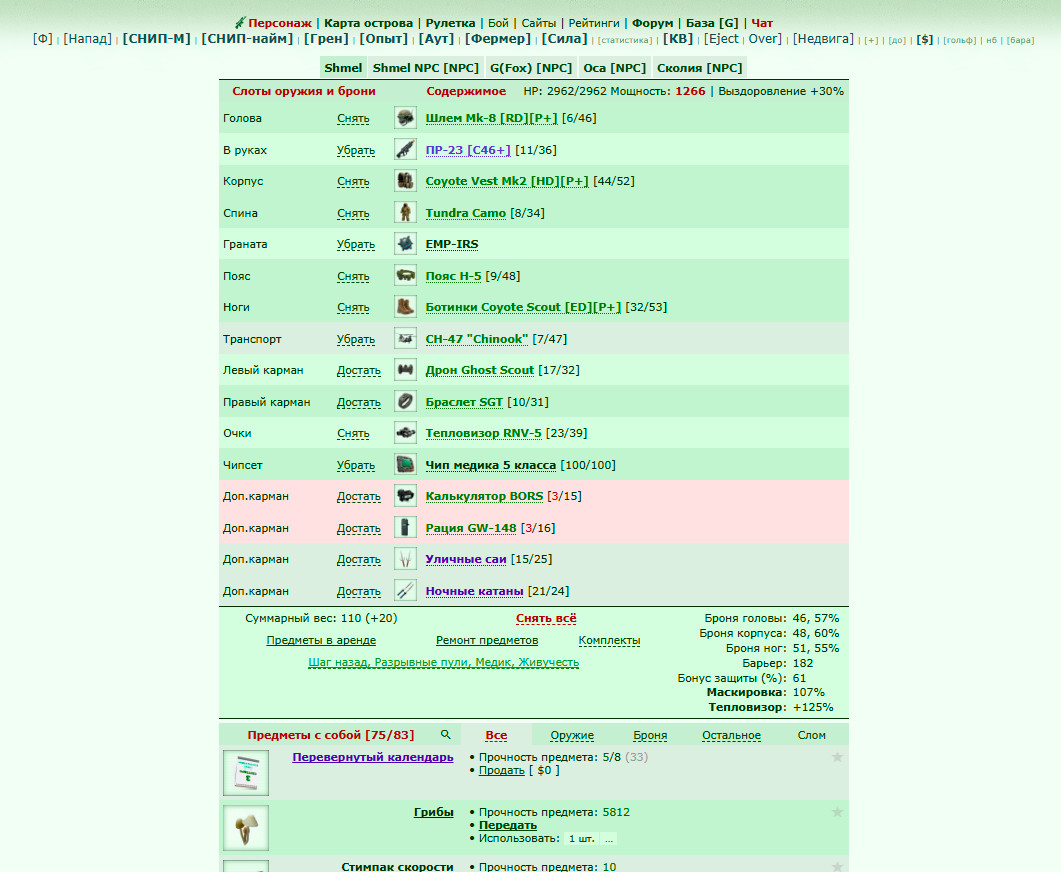Viewport: 1061px width, 872px height.
Task: Open the Комплекты link
Action: coord(609,640)
